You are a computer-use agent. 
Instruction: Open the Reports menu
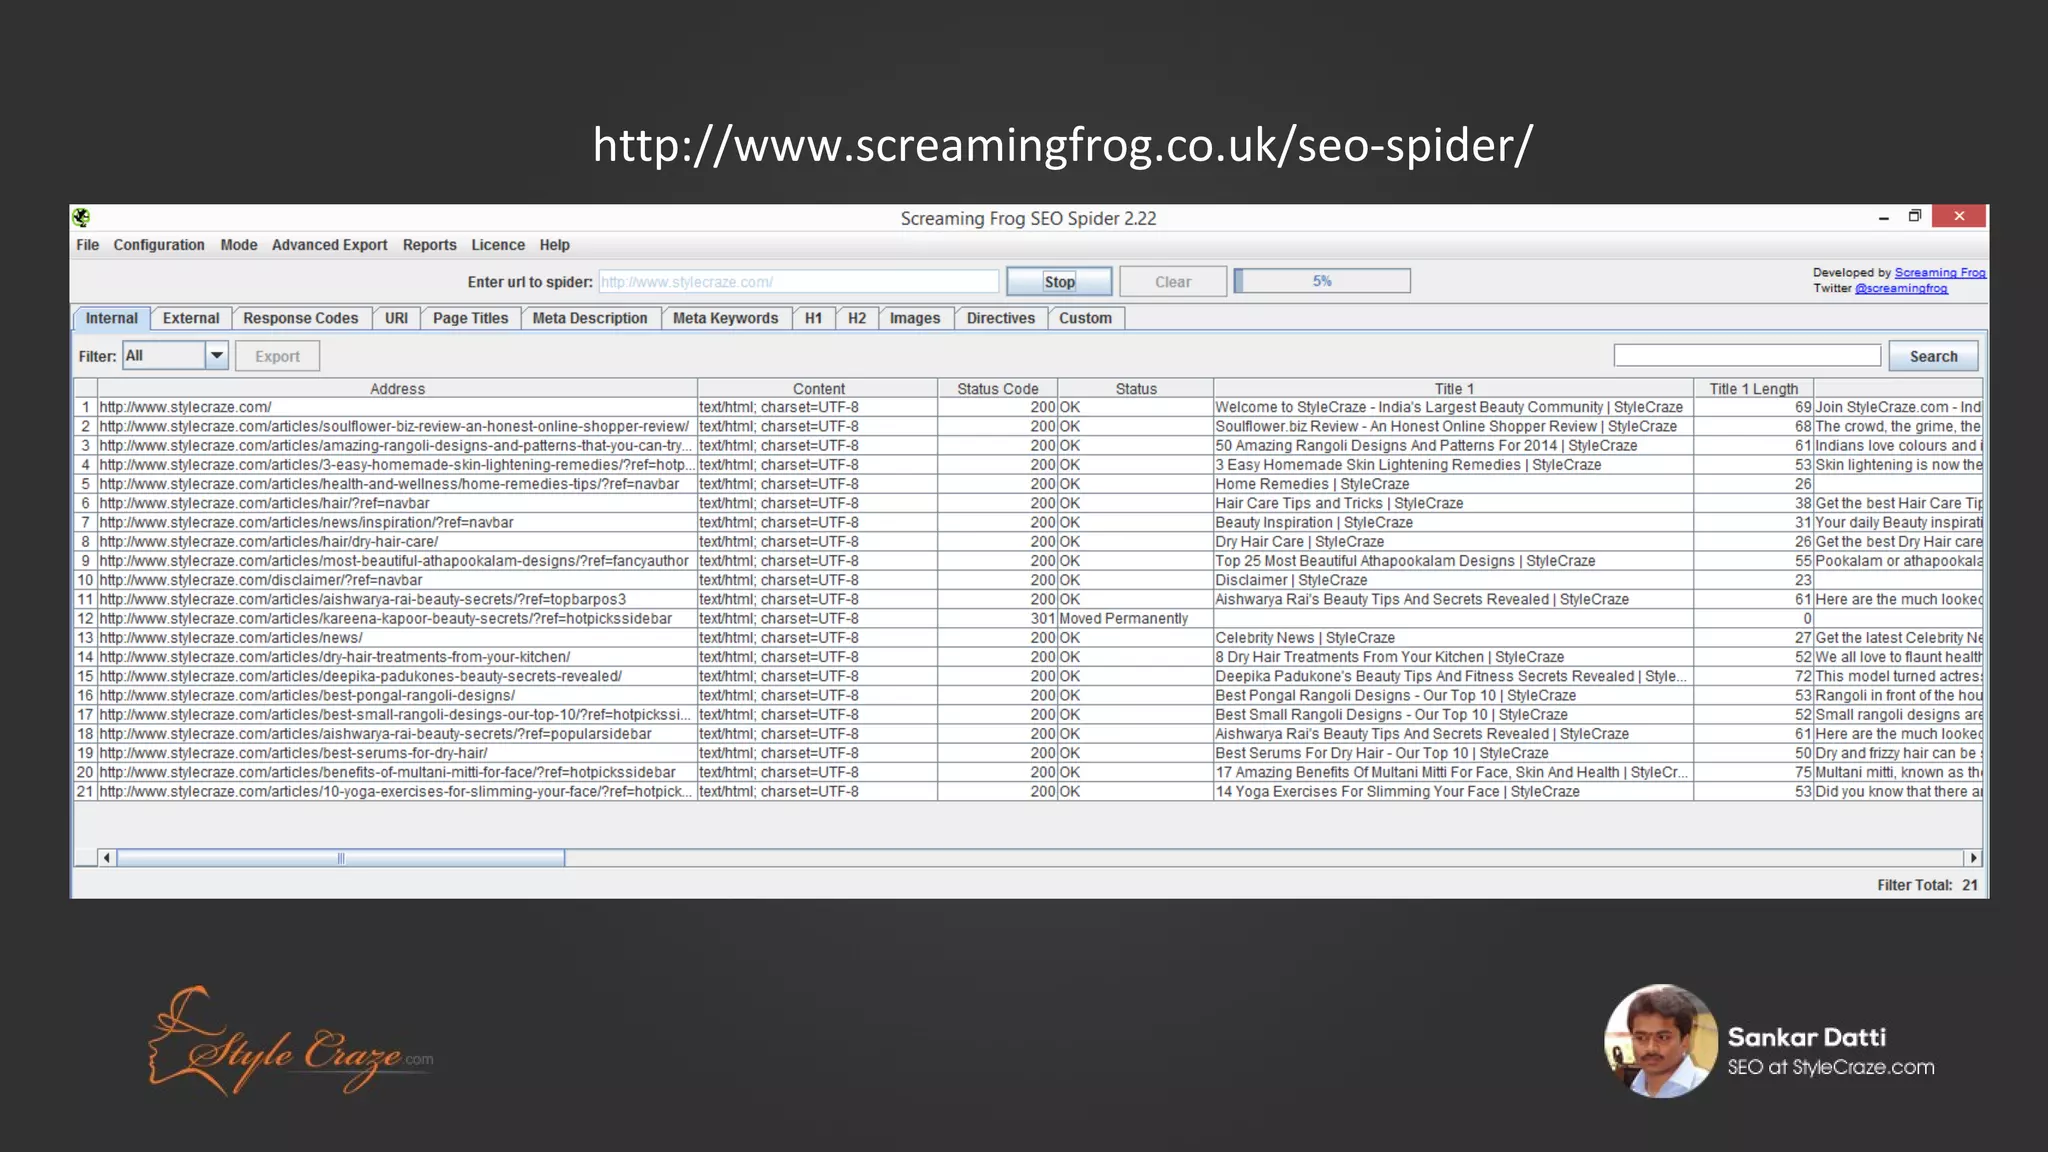[430, 245]
